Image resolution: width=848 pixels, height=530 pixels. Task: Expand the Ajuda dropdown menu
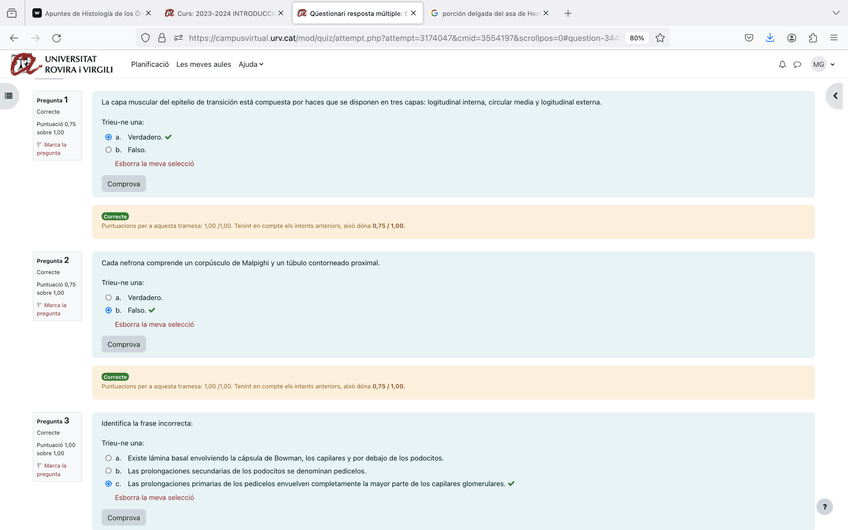click(x=251, y=64)
